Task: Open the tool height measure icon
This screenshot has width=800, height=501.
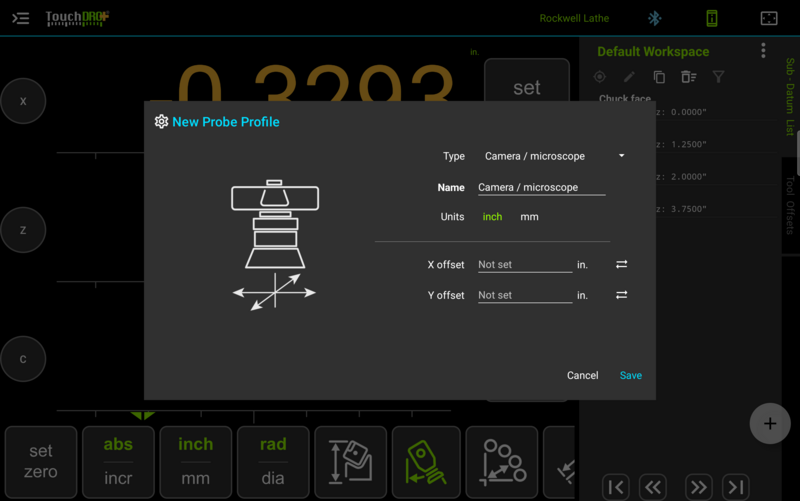Action: pos(351,462)
